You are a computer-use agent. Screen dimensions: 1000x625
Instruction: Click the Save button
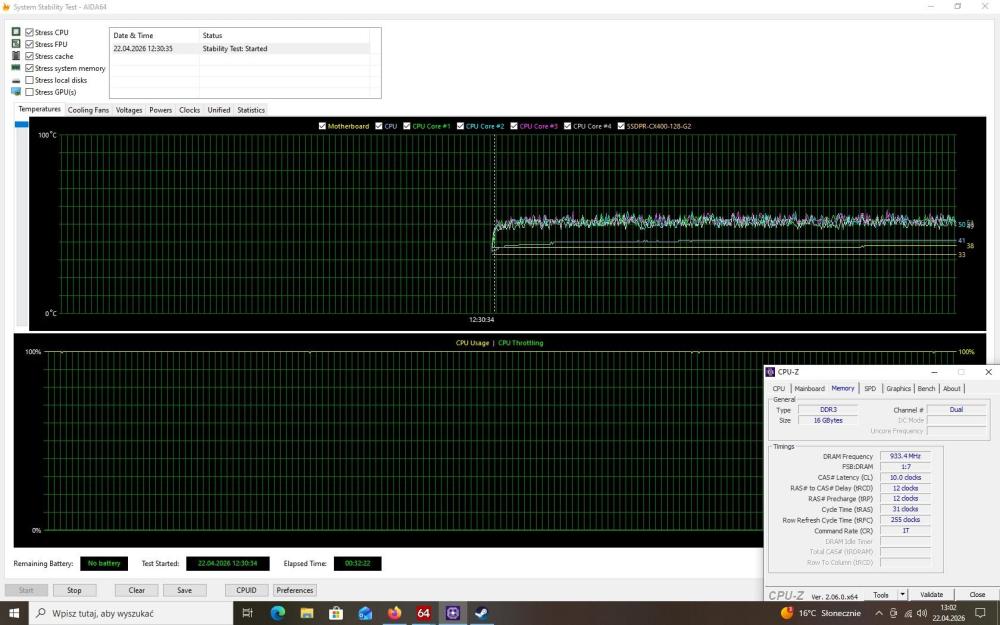(x=184, y=590)
